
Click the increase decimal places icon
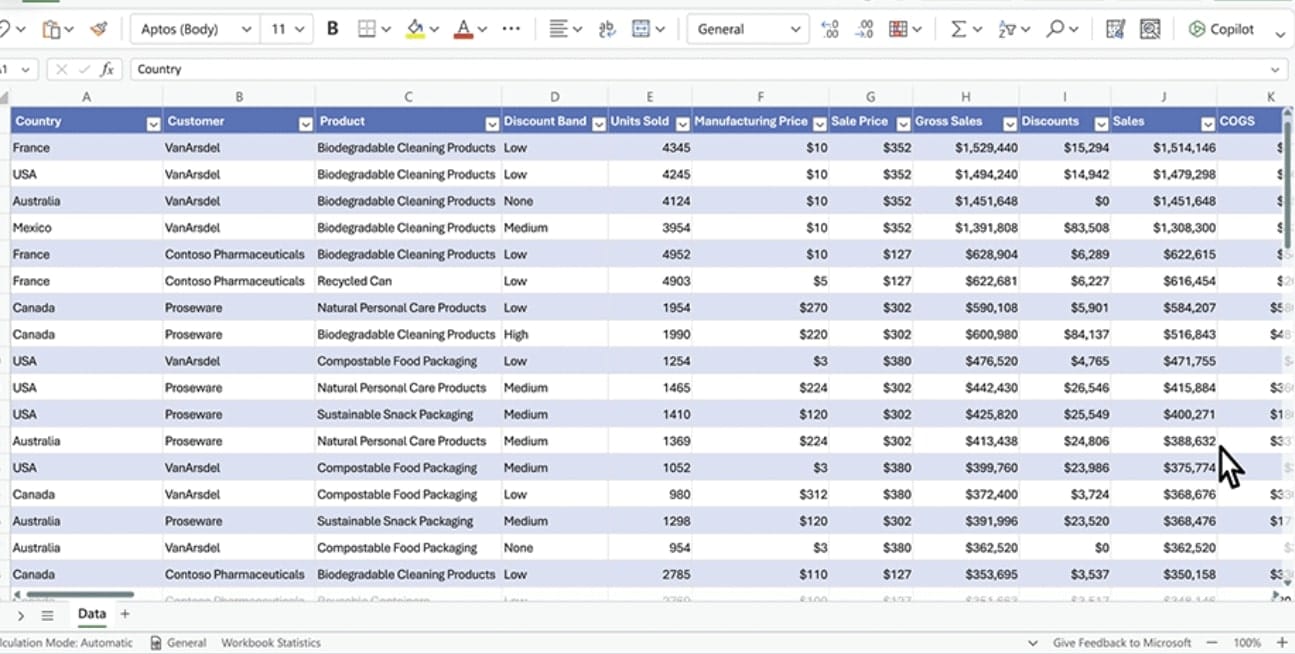click(x=829, y=29)
